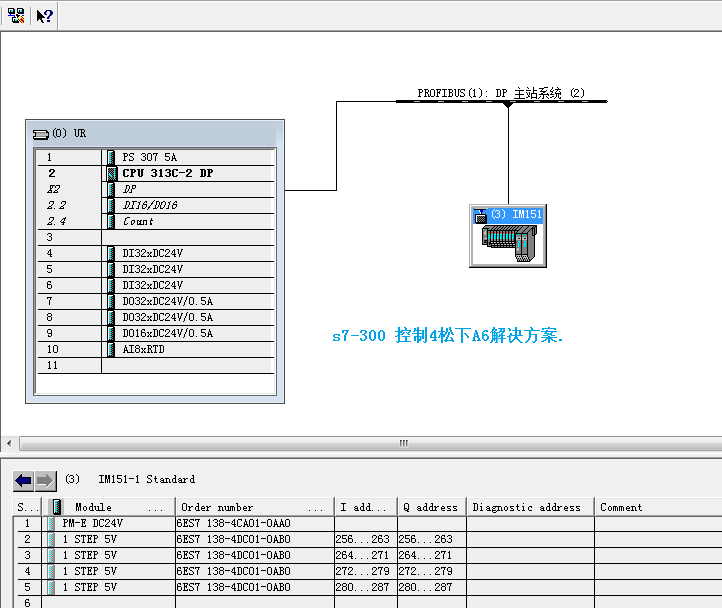This screenshot has height=608, width=722.
Task: Click the PROFIBUS(1) DP master system line
Action: [500, 101]
